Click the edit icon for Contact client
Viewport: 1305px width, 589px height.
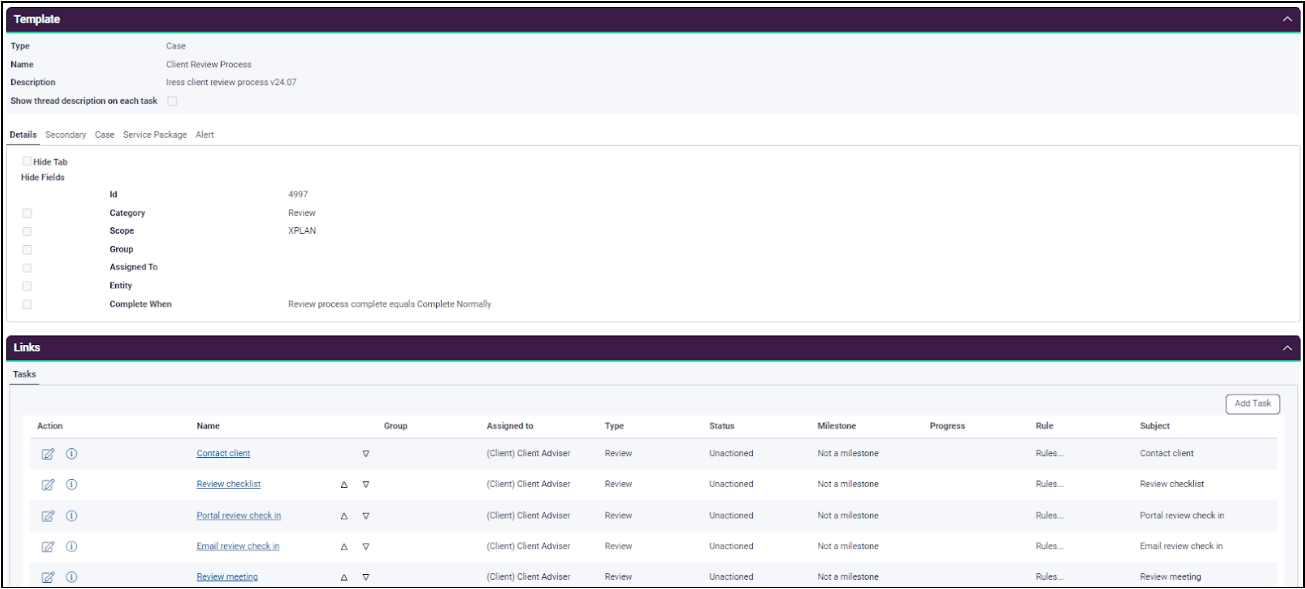tap(48, 454)
